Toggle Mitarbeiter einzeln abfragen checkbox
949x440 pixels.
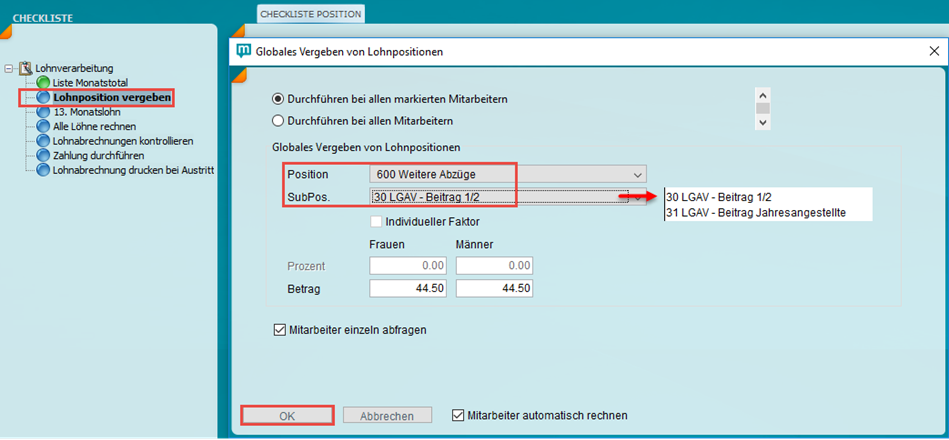click(x=279, y=328)
